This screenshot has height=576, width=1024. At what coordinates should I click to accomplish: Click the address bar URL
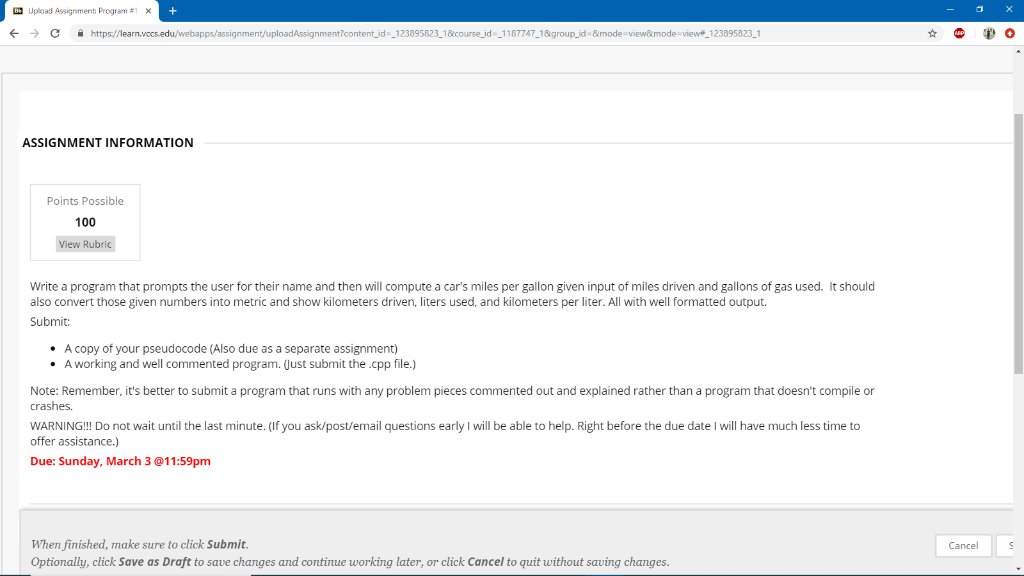point(400,32)
